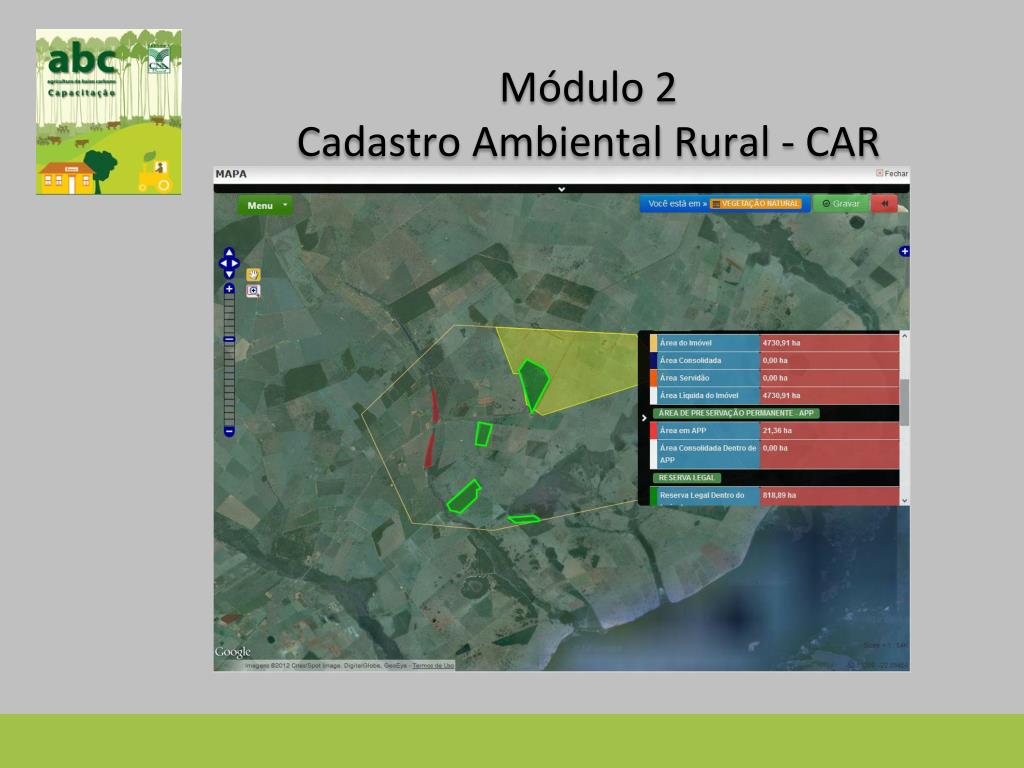This screenshot has height=768, width=1024.
Task: Click the Google logo on map
Action: (x=232, y=652)
